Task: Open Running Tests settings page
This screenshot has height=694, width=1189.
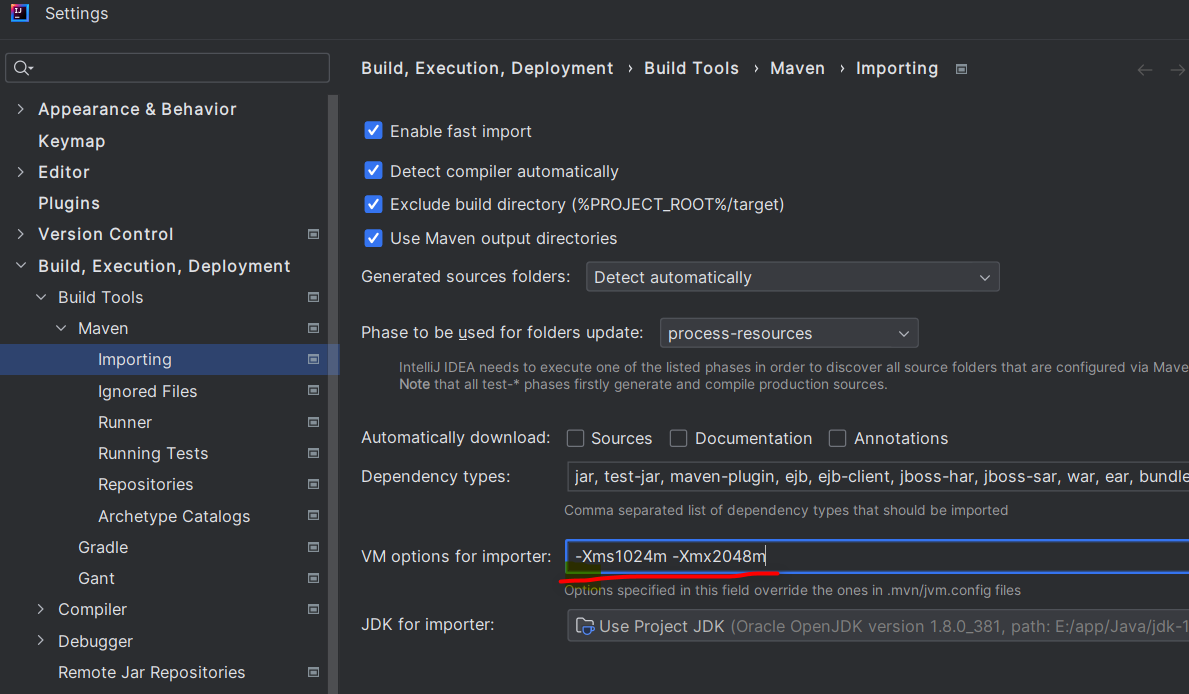Action: pos(152,454)
